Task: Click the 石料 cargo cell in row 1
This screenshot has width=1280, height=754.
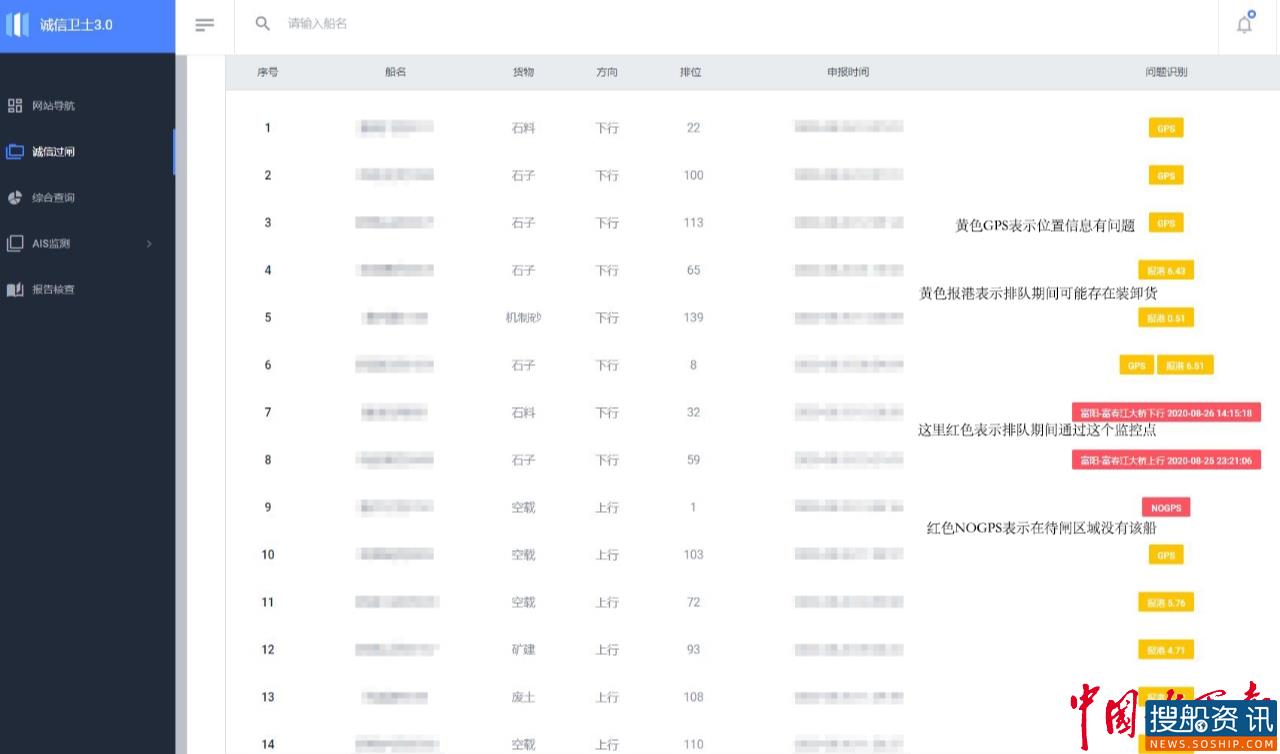Action: click(524, 128)
